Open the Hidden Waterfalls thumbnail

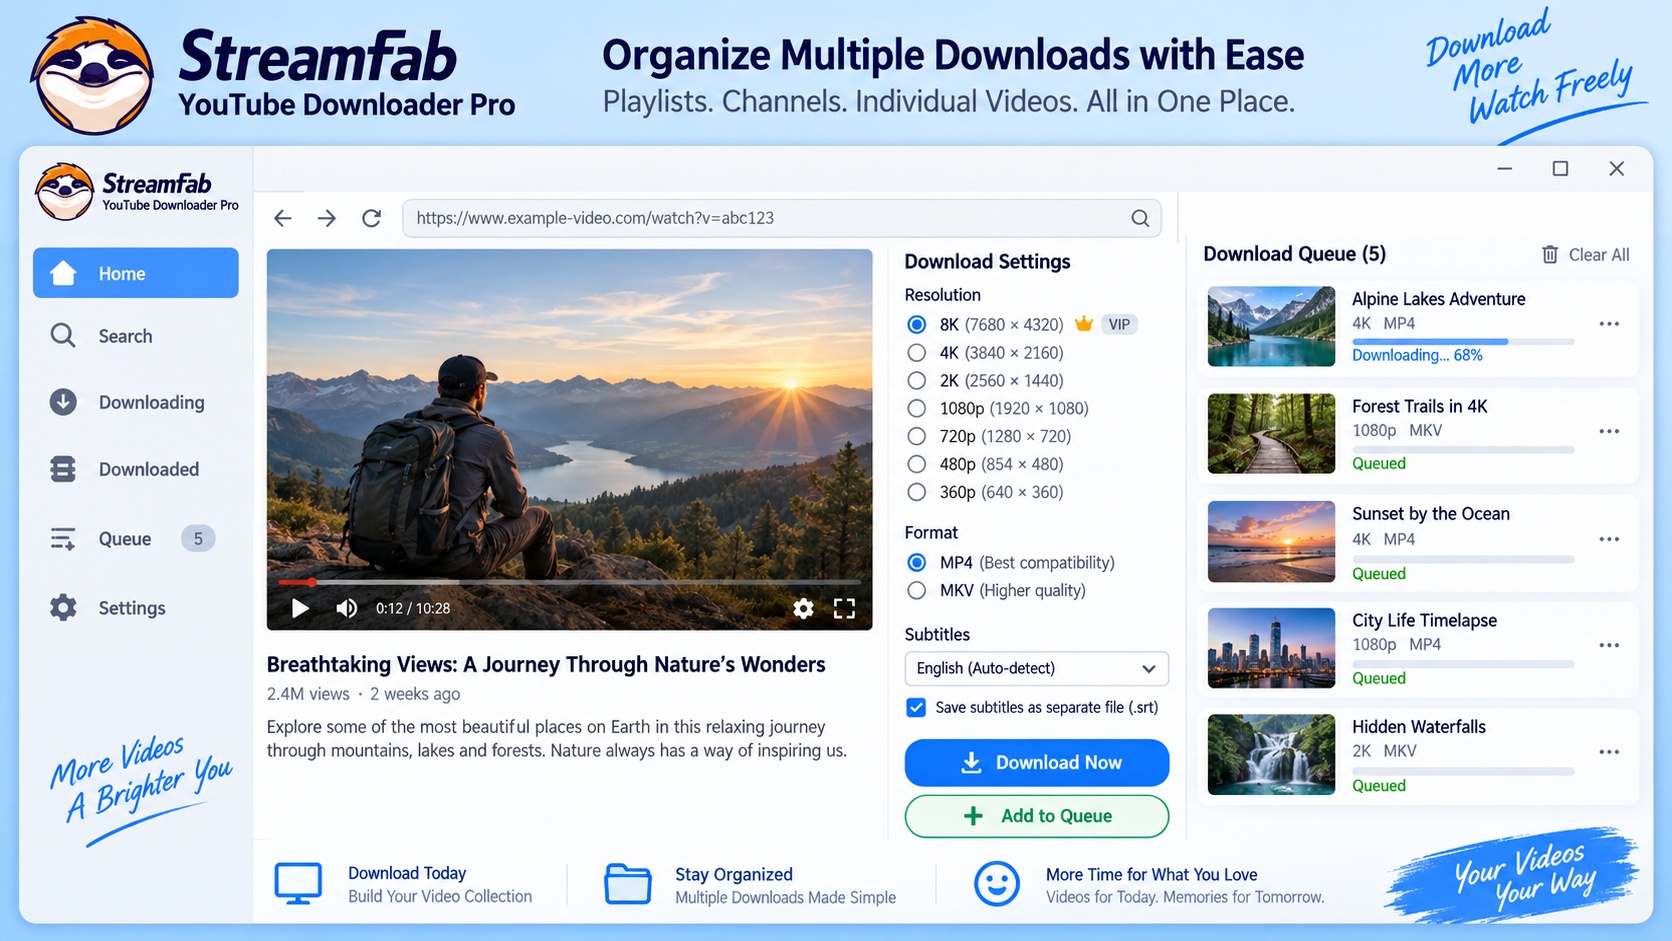[1271, 754]
